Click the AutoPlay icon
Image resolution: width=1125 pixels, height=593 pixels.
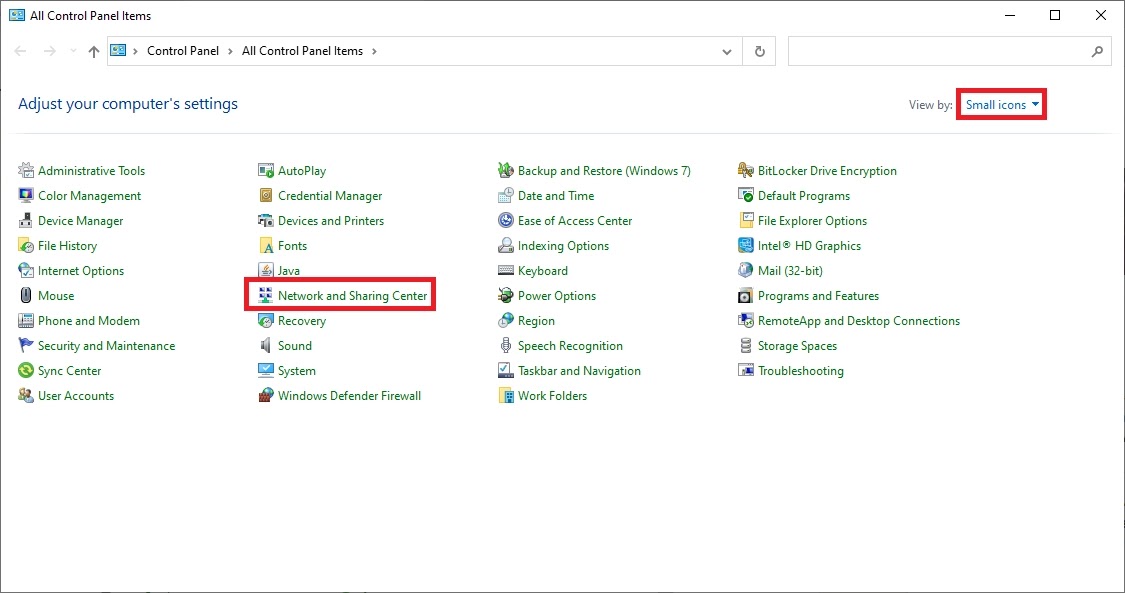tap(266, 171)
